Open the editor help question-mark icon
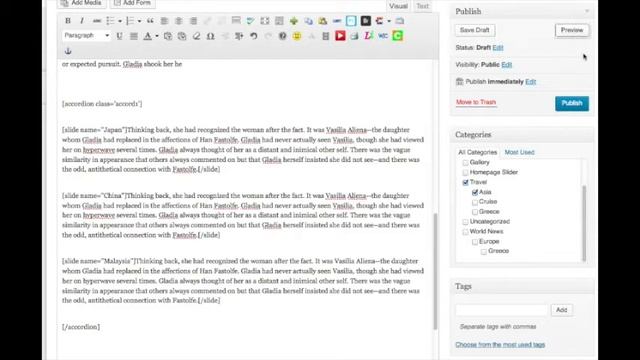 pyautogui.click(x=282, y=36)
